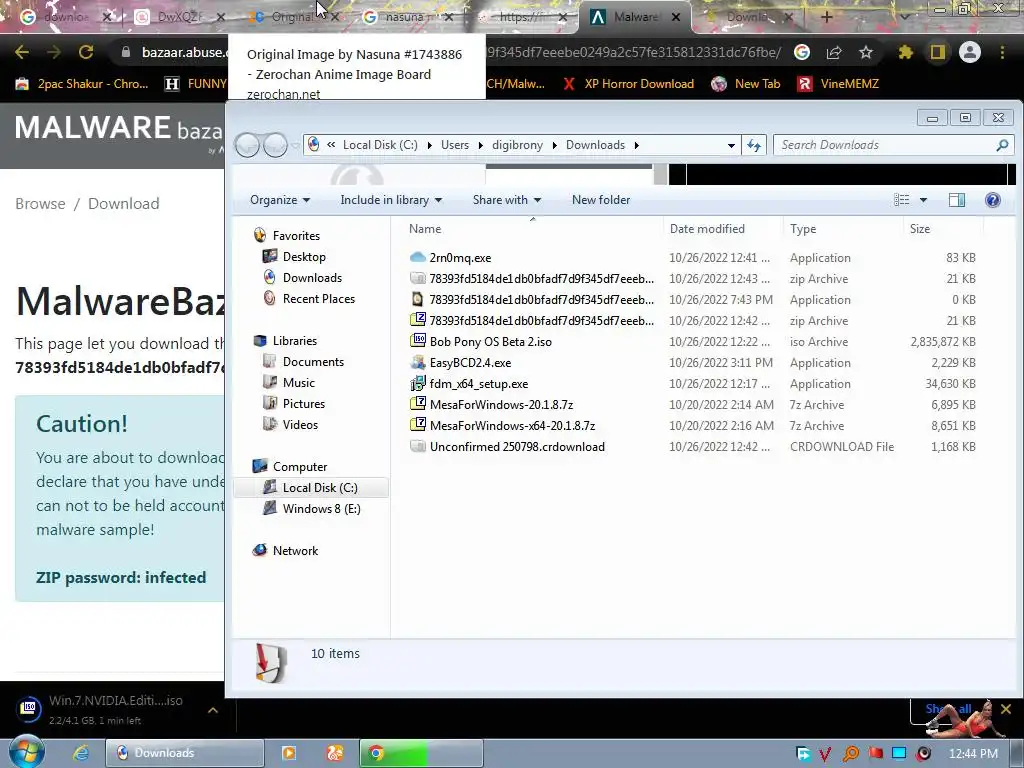This screenshot has height=768, width=1024.
Task: Toggle the Explorer preview pane icon
Action: [957, 200]
